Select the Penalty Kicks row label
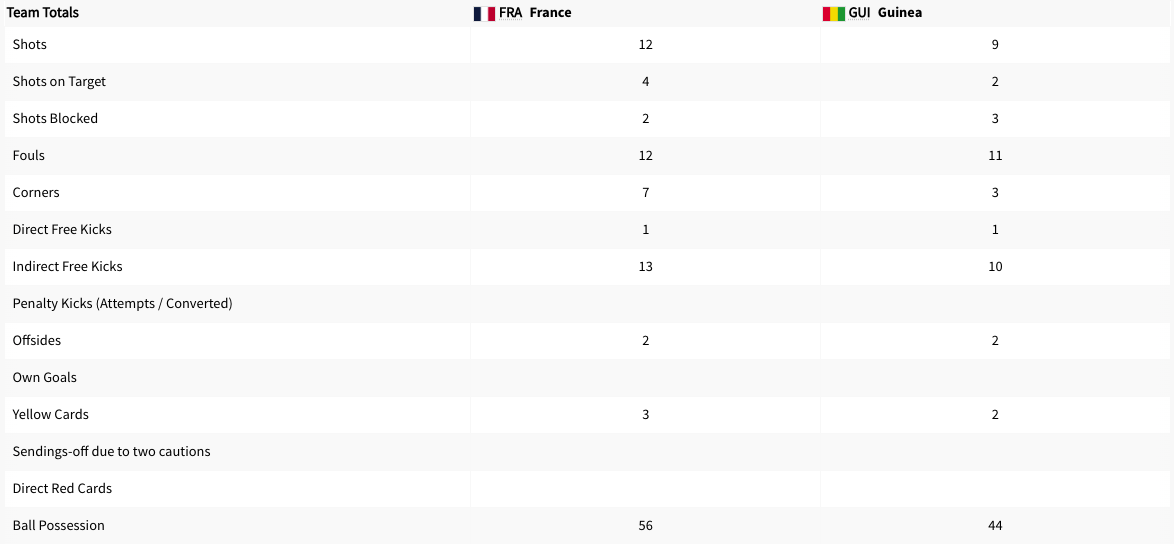Screen dimensions: 1174x544 (122, 303)
